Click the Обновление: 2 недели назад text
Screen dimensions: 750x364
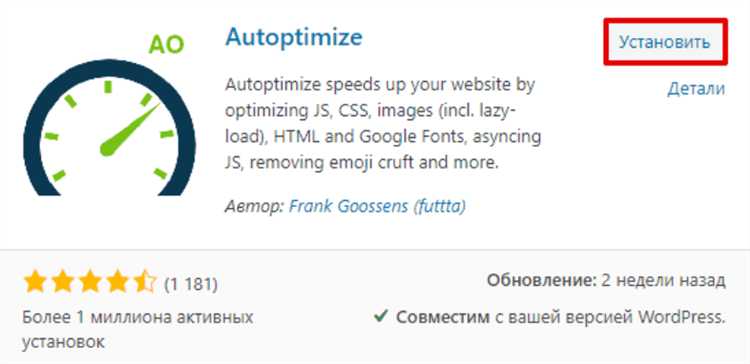(606, 280)
